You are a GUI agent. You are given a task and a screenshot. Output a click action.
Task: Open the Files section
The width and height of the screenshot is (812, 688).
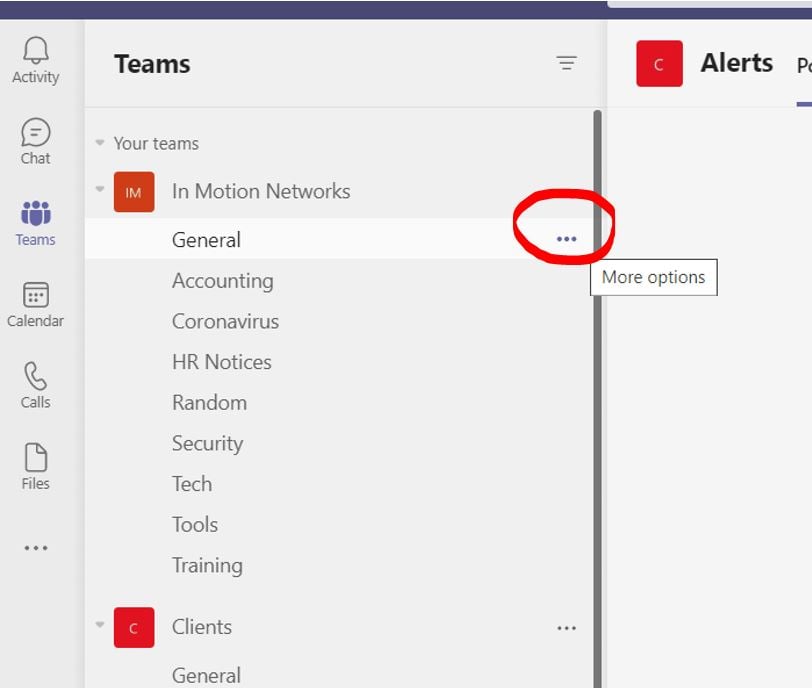[x=36, y=467]
